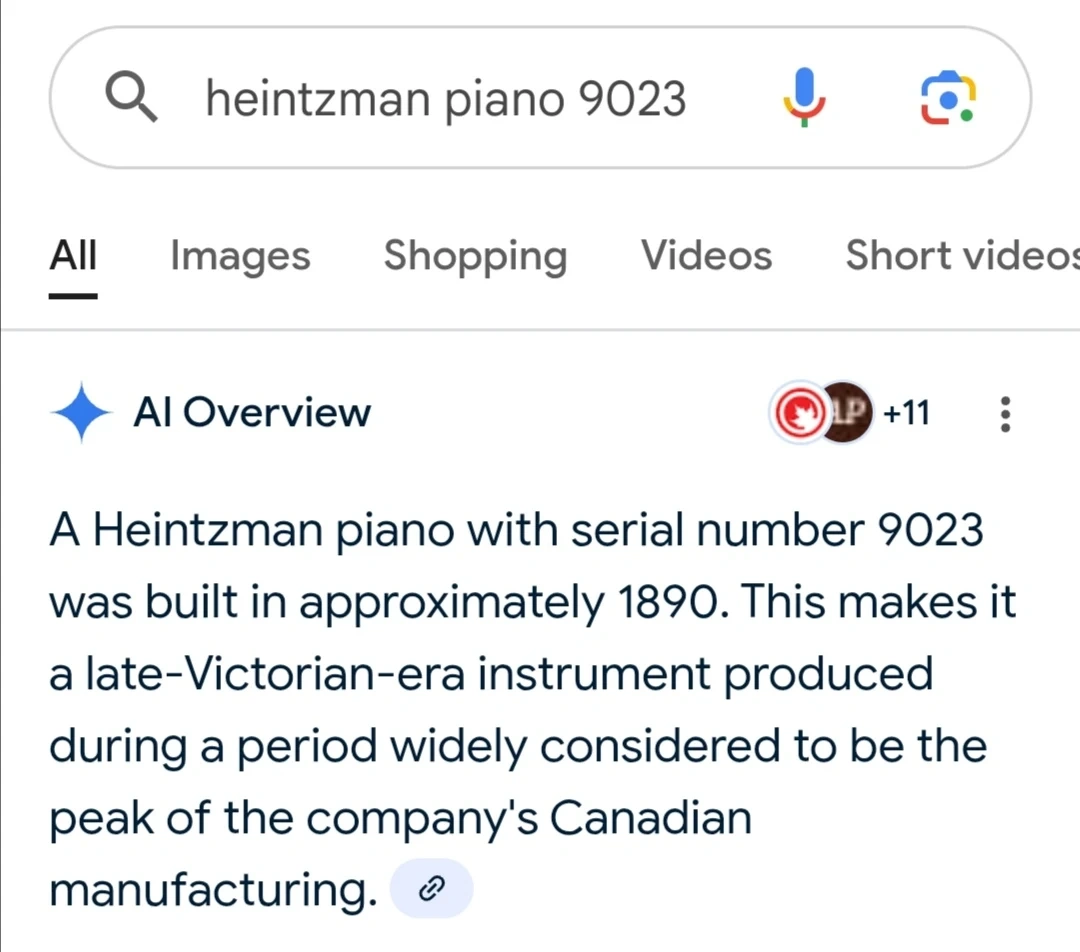This screenshot has width=1080, height=952.
Task: Open Google Lens camera search
Action: pos(947,98)
